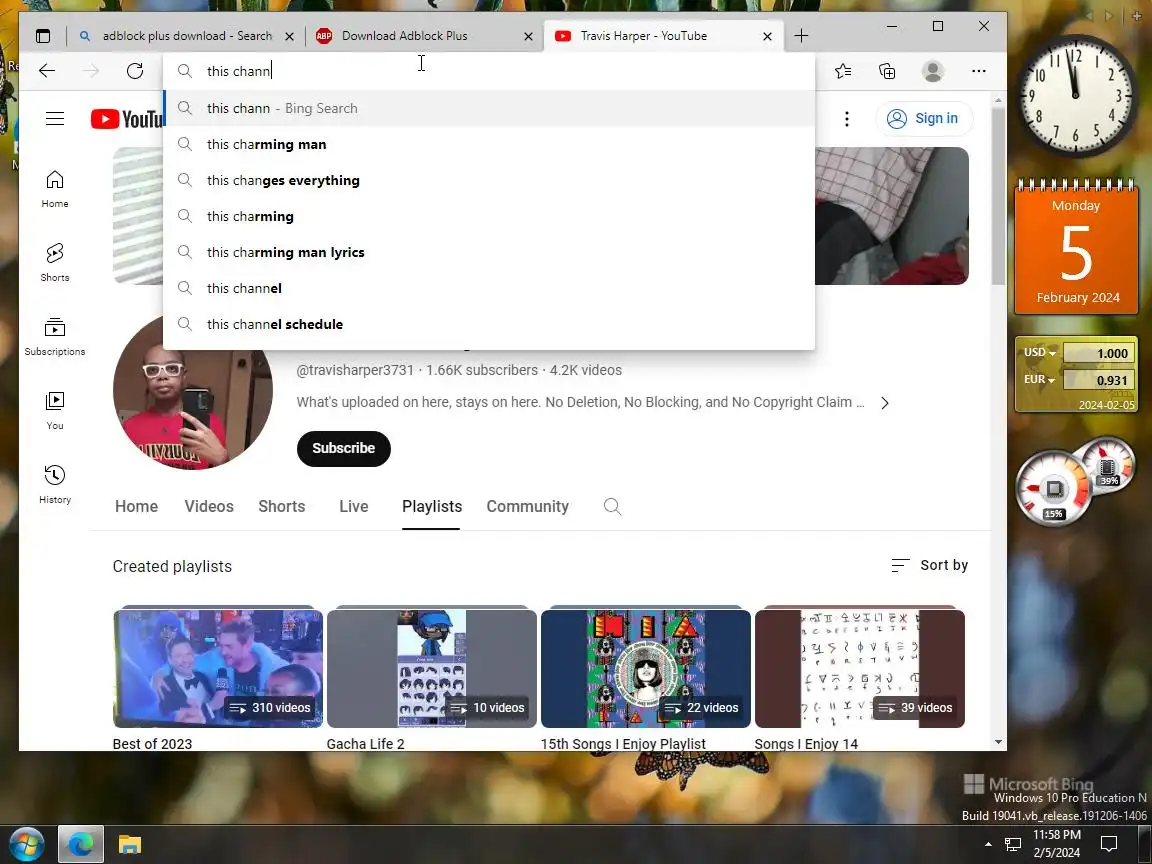Open the Songs I Enjoy 14 thumbnail
The width and height of the screenshot is (1152, 864).
pos(860,668)
